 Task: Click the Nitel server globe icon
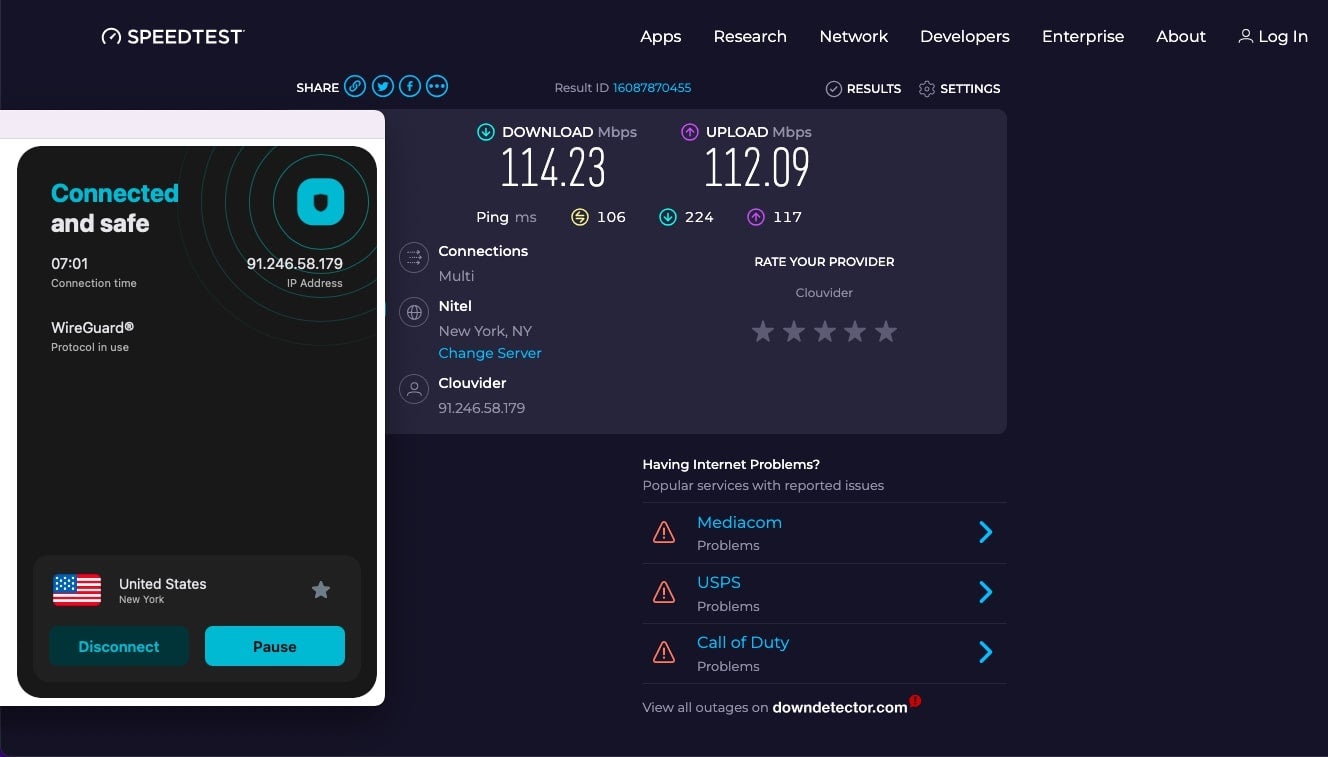tap(414, 312)
